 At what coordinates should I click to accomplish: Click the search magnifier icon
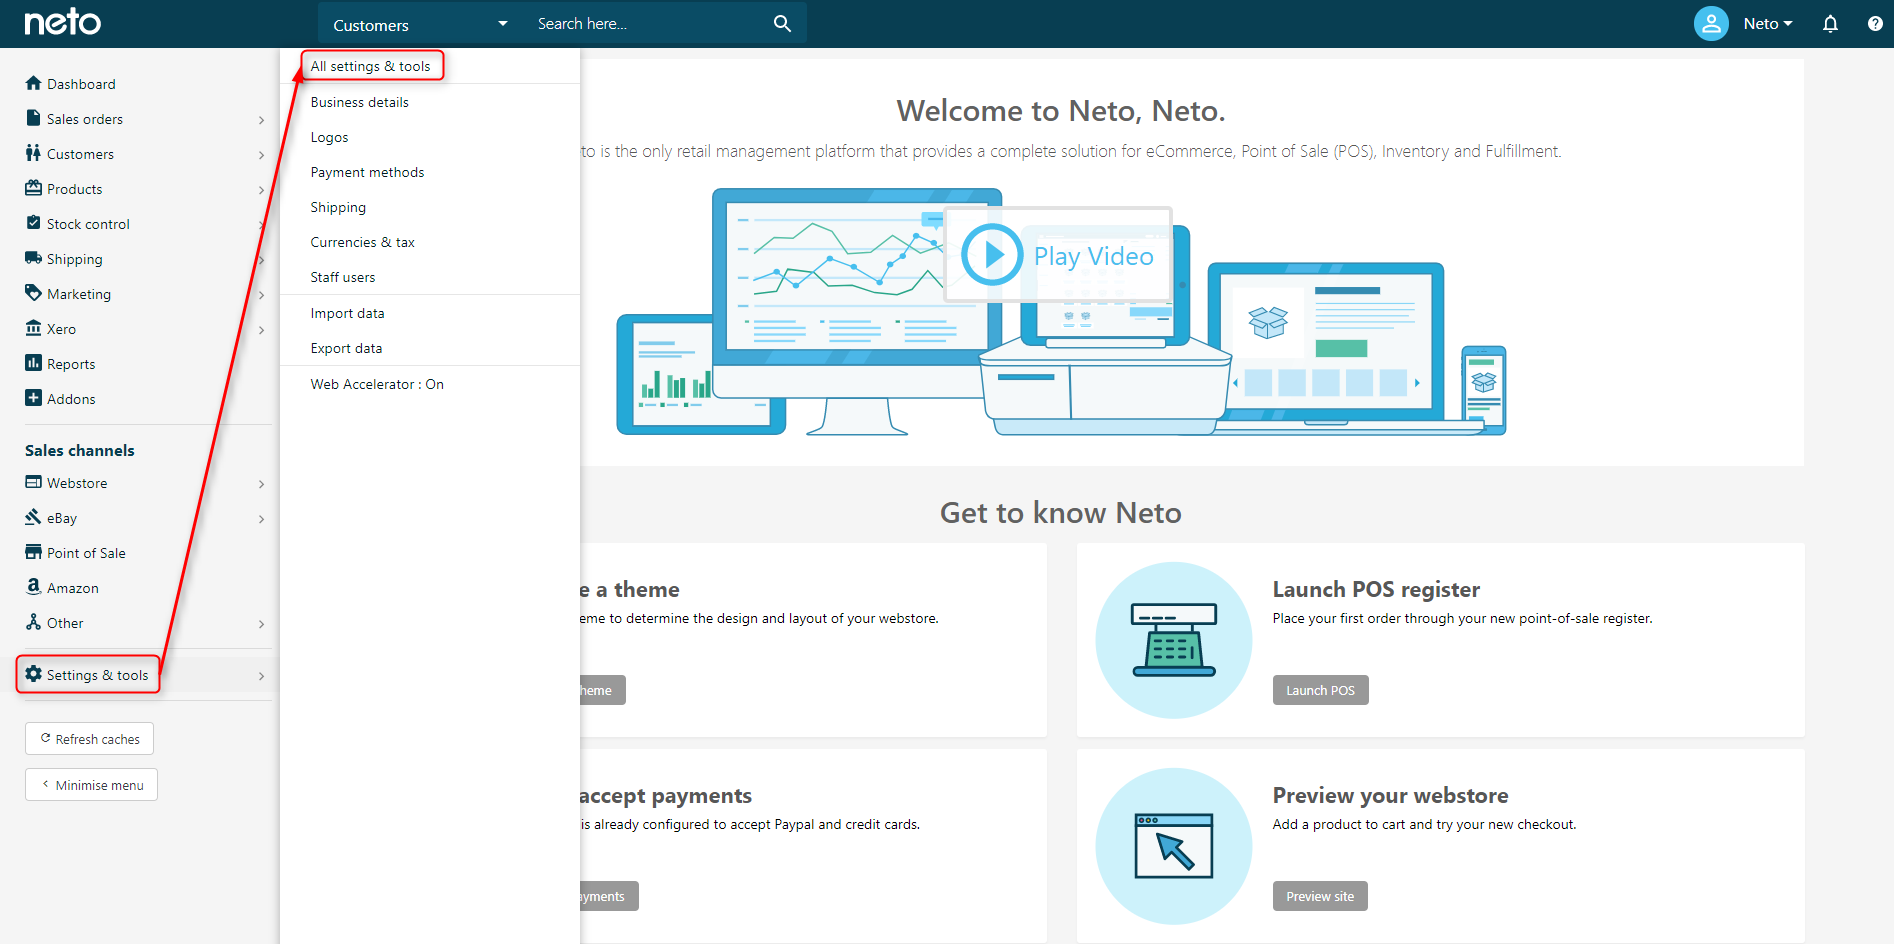coord(782,23)
